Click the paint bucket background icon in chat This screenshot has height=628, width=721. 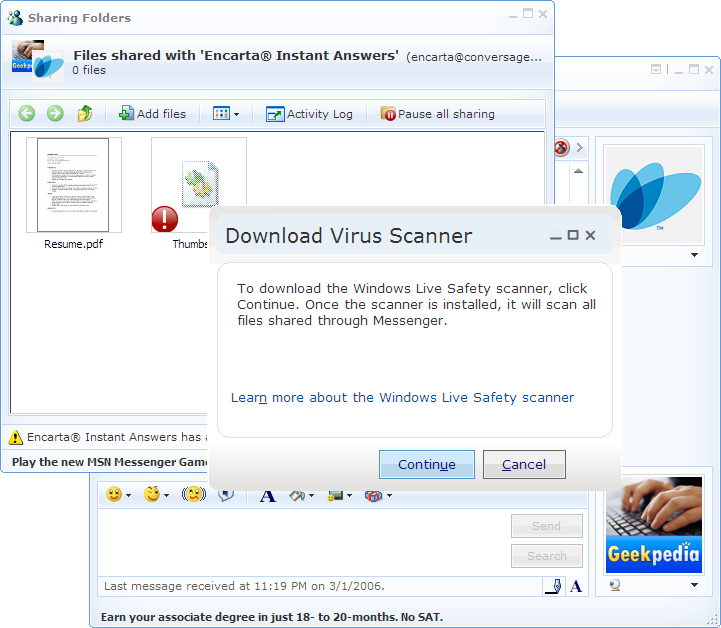coord(297,495)
